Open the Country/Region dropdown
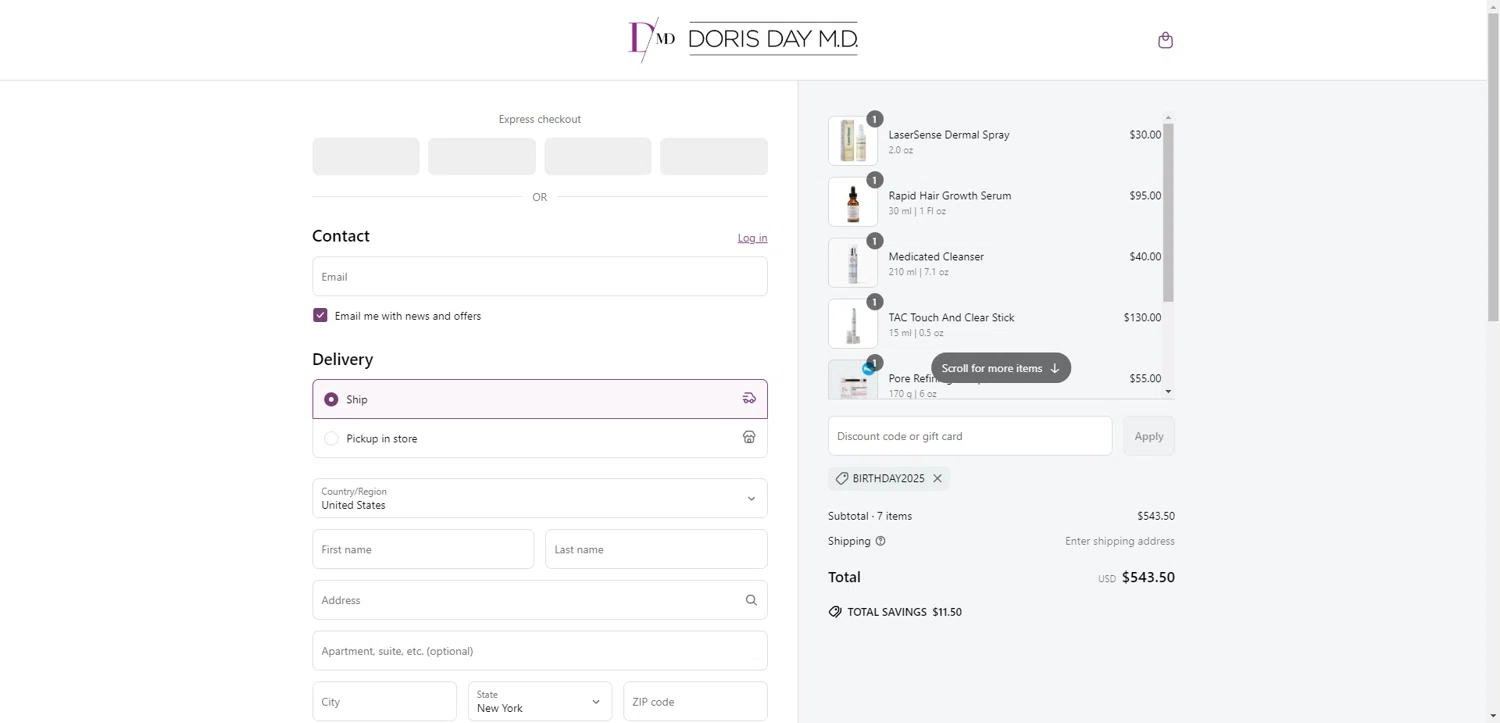This screenshot has height=723, width=1500. tap(540, 498)
